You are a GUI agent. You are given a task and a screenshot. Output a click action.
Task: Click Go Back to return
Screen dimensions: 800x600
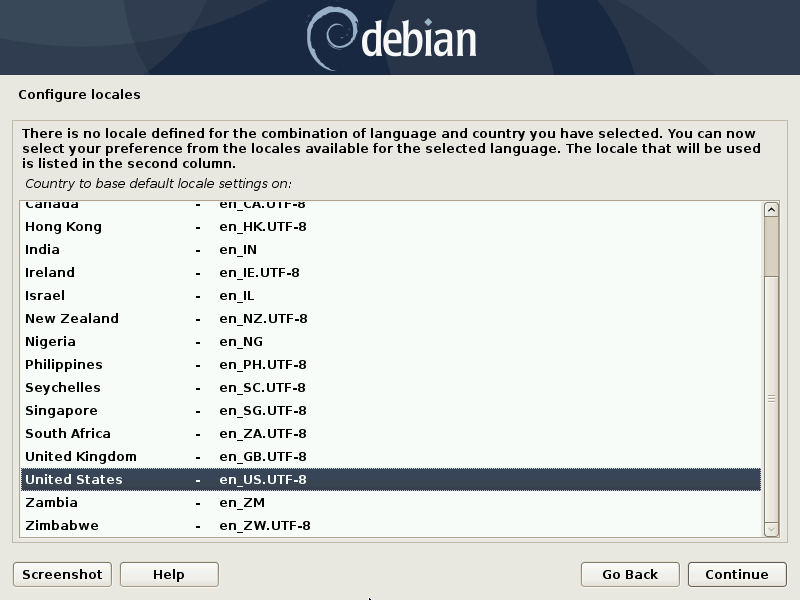(629, 574)
